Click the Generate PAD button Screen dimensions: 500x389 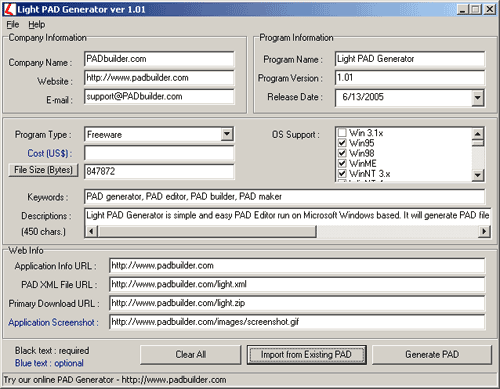pyautogui.click(x=432, y=354)
